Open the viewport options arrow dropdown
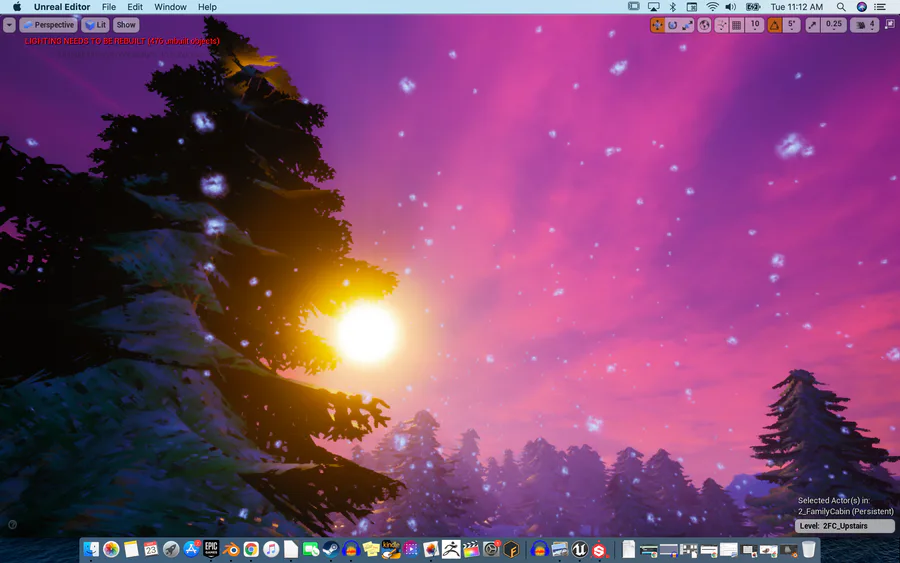This screenshot has height=563, width=900. coord(9,25)
